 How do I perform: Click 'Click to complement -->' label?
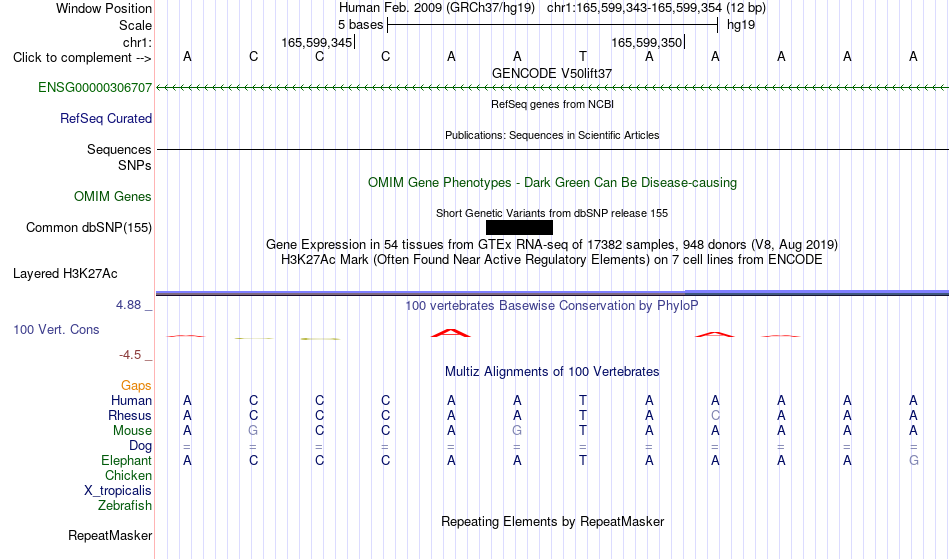click(x=82, y=58)
